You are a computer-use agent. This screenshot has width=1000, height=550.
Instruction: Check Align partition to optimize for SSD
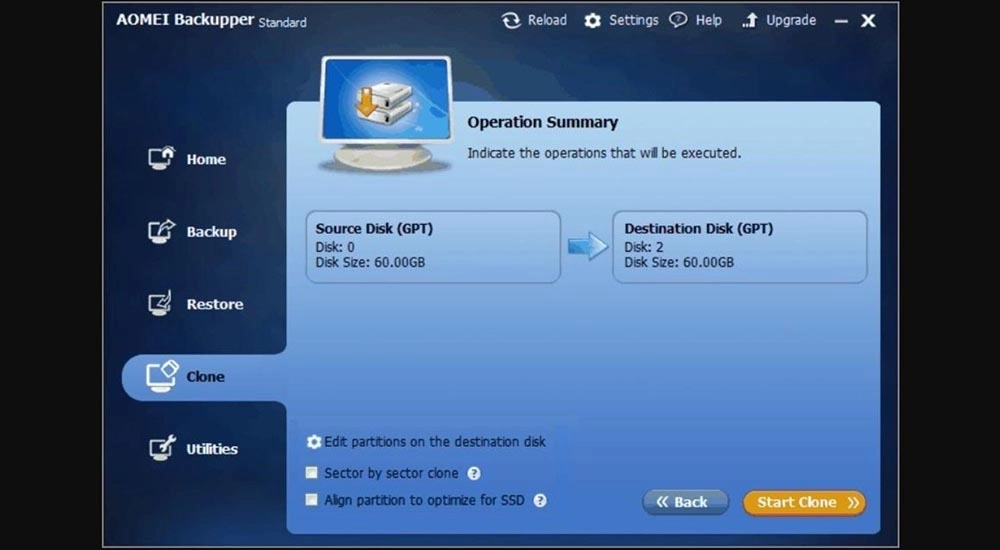(311, 500)
